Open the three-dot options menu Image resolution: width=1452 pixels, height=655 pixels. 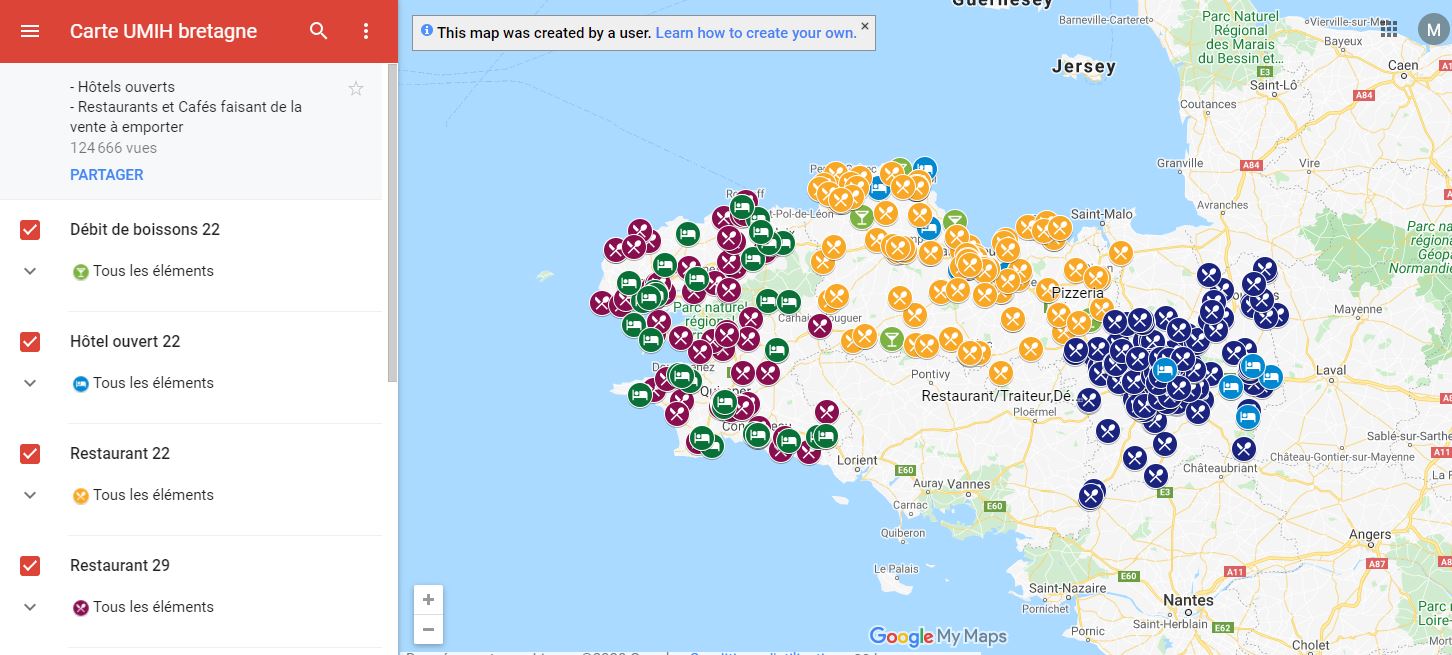(x=366, y=31)
